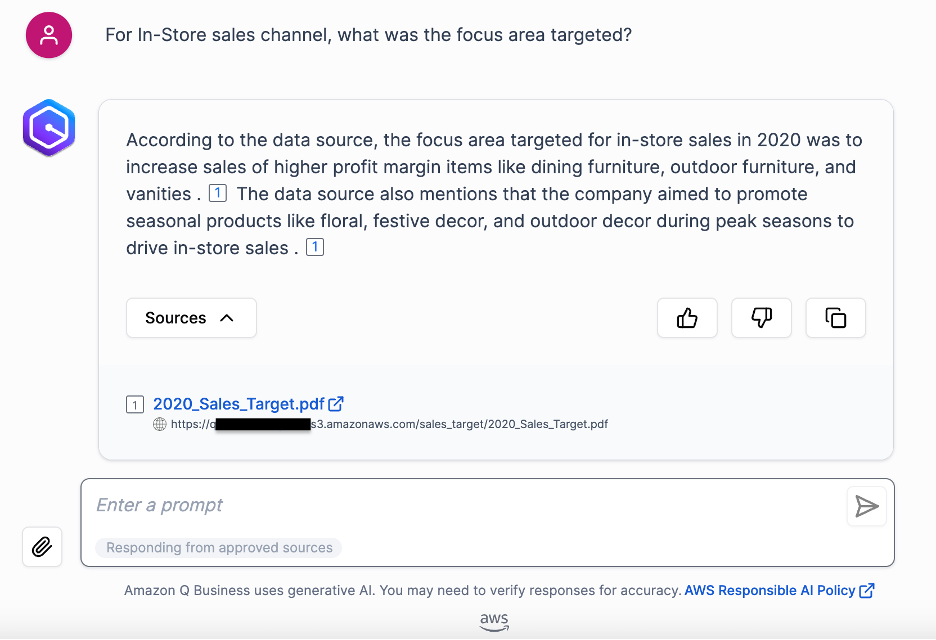The image size is (936, 640).
Task: Click citation 1 after the word vanities
Action: pos(218,193)
